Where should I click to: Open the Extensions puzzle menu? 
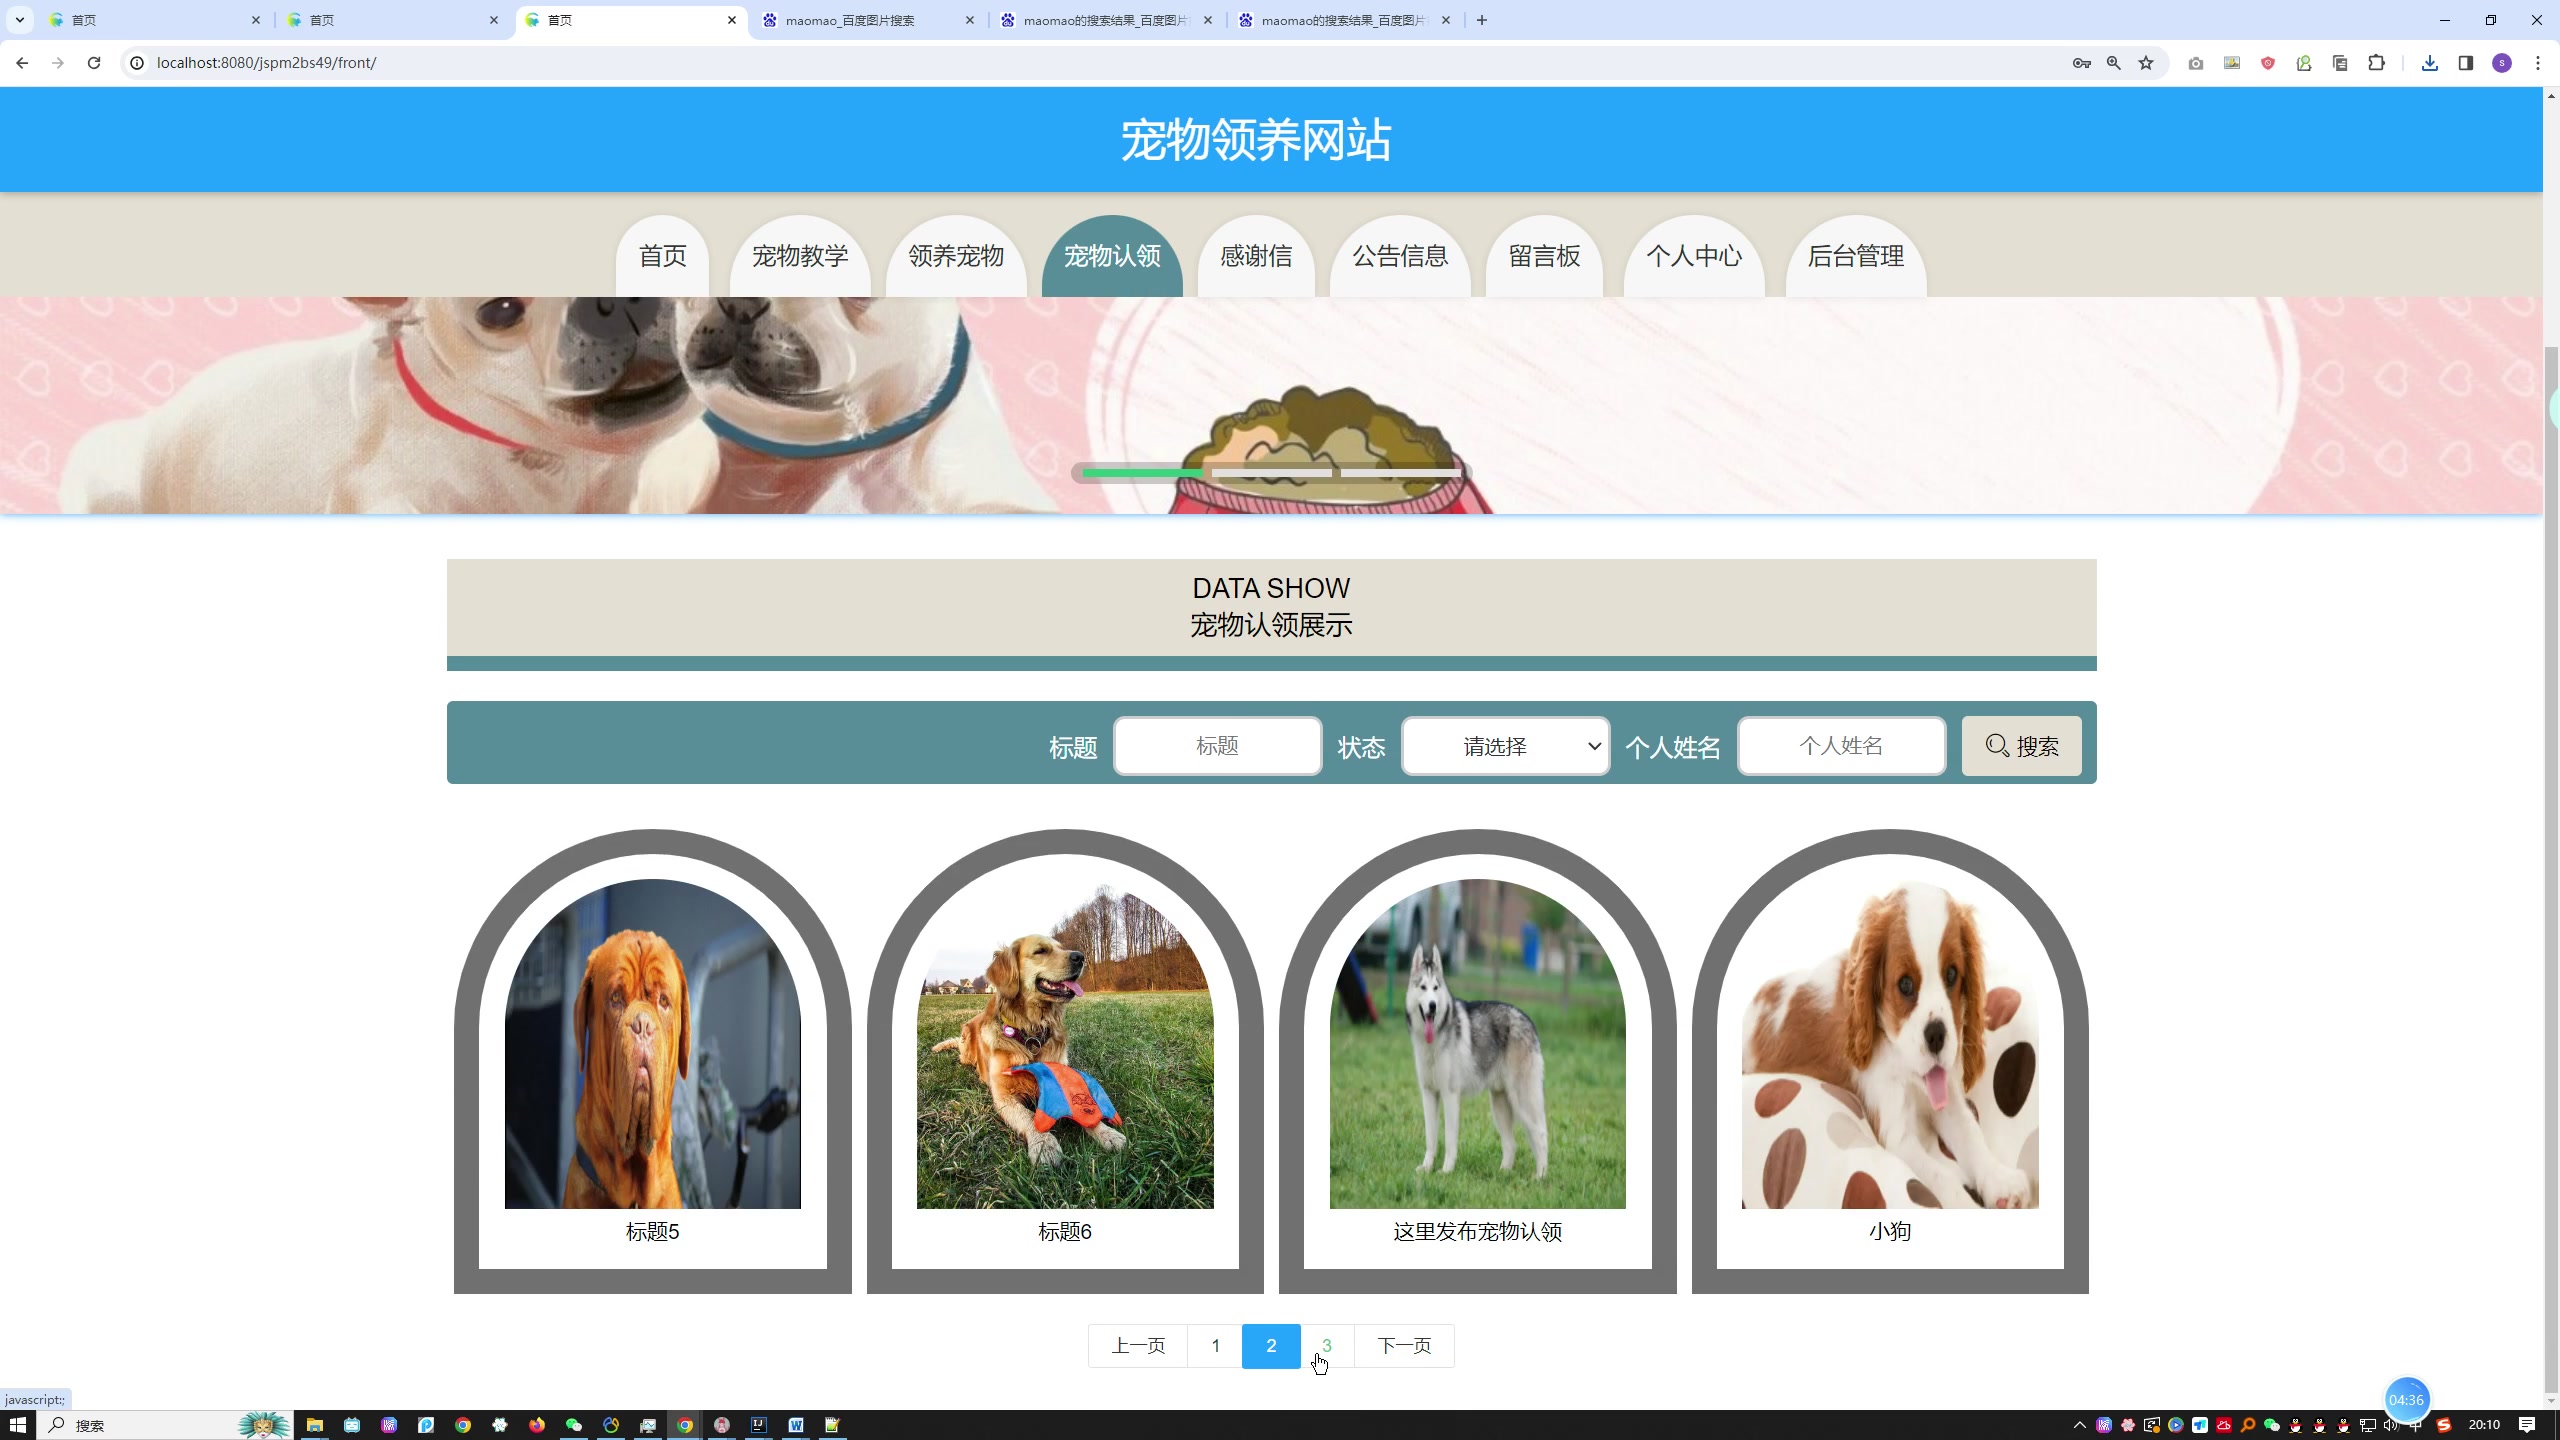coord(2377,63)
